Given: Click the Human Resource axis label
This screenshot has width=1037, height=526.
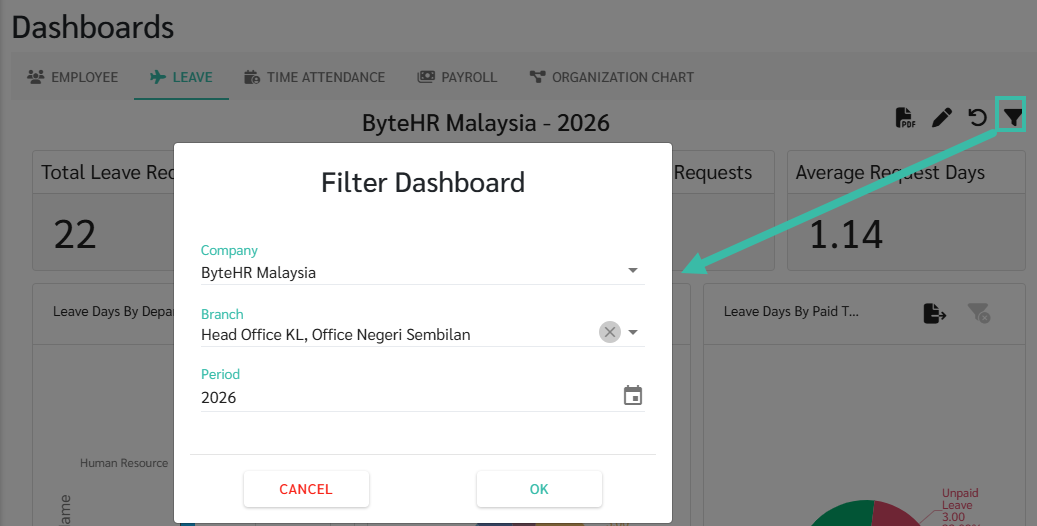Looking at the screenshot, I should tap(124, 463).
